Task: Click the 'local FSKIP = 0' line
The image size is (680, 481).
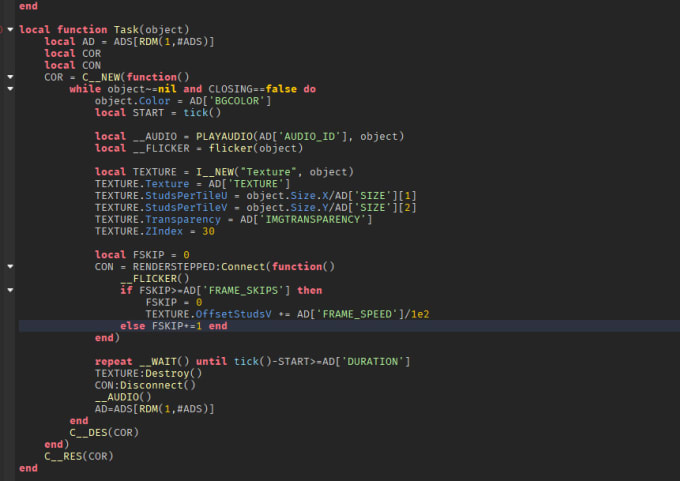Action: pos(142,255)
